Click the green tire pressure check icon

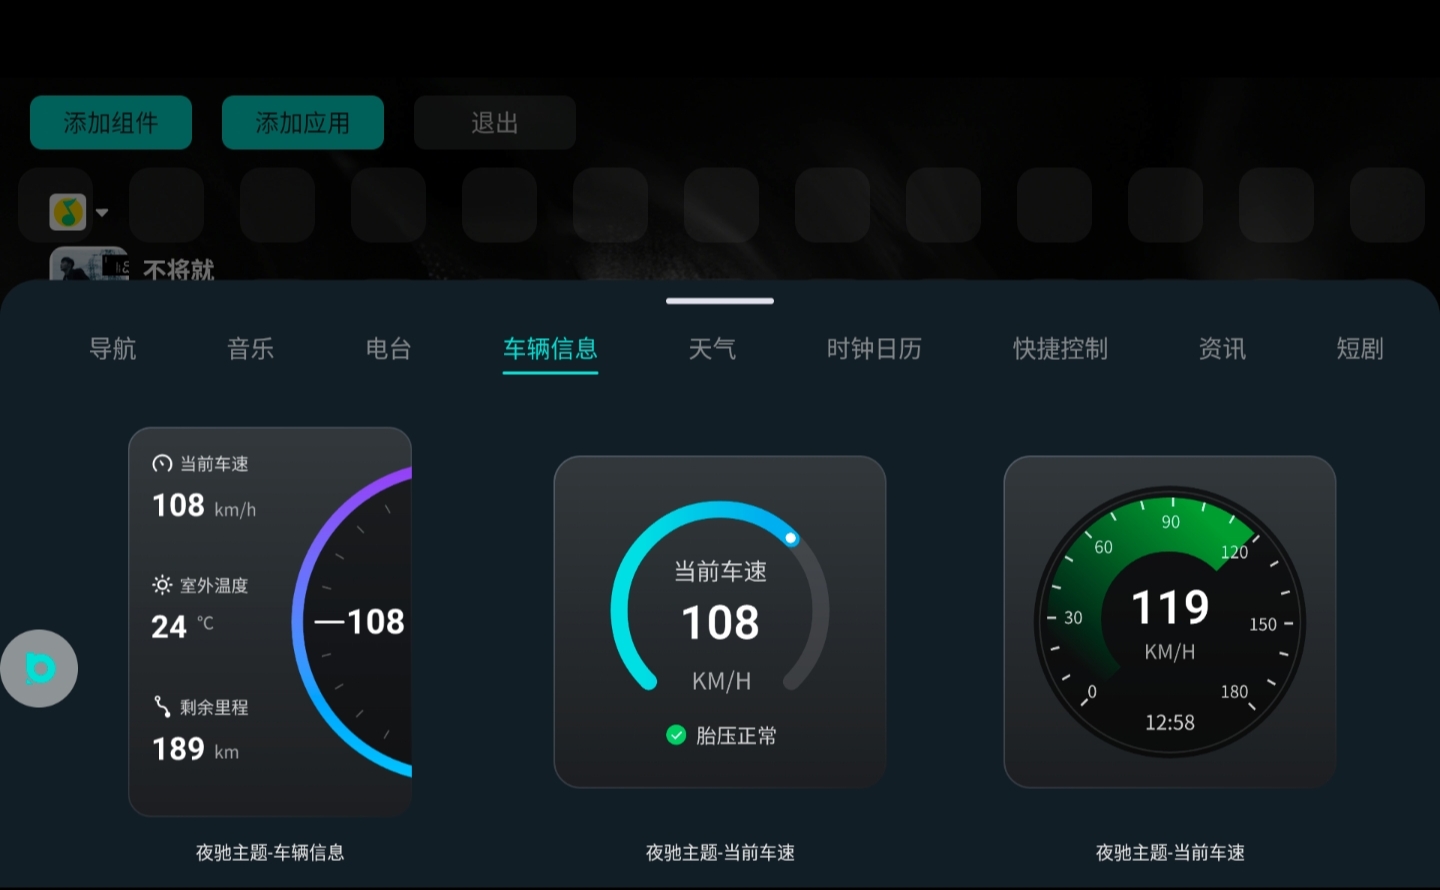tap(676, 735)
